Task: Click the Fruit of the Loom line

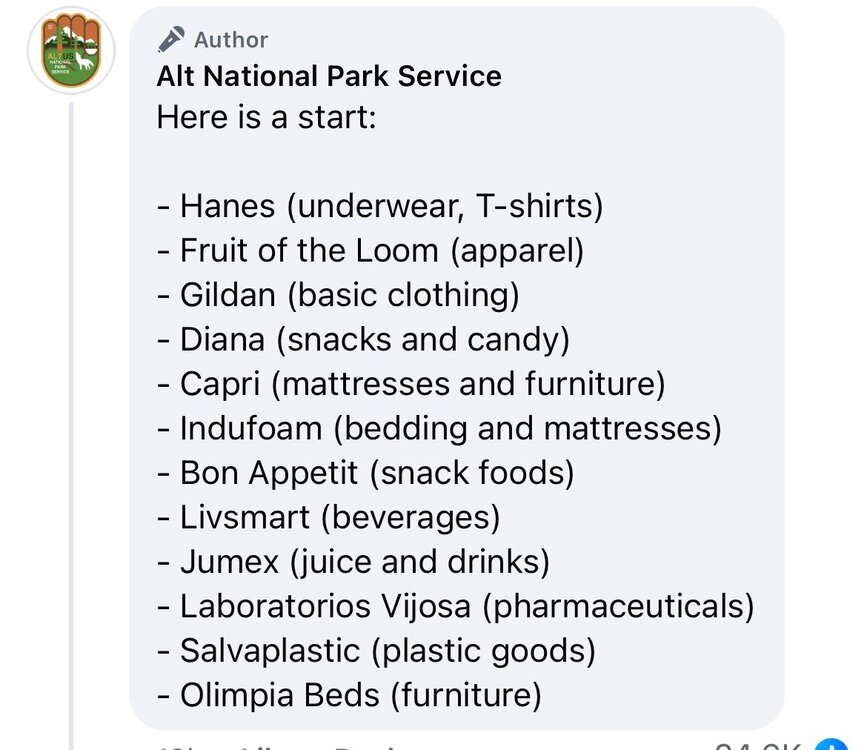Action: [370, 250]
